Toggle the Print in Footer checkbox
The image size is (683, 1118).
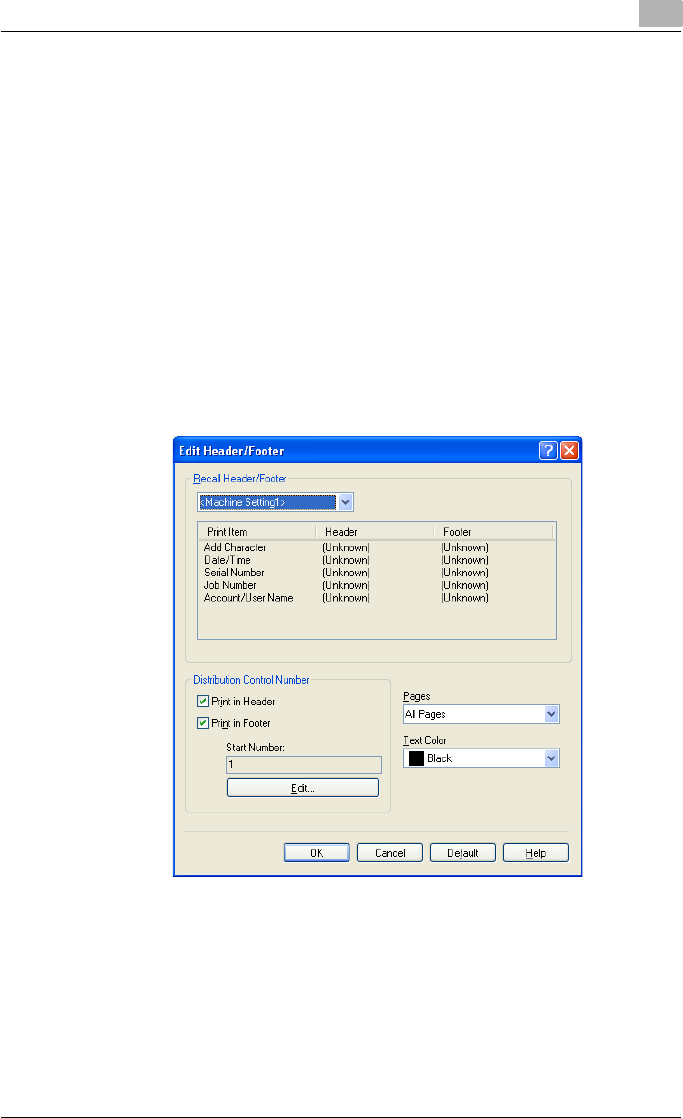click(x=203, y=723)
